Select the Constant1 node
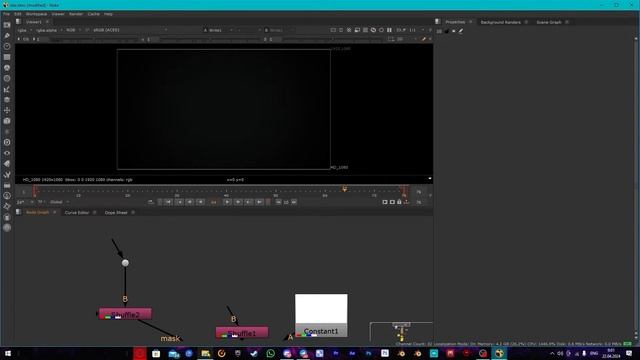 [x=321, y=316]
